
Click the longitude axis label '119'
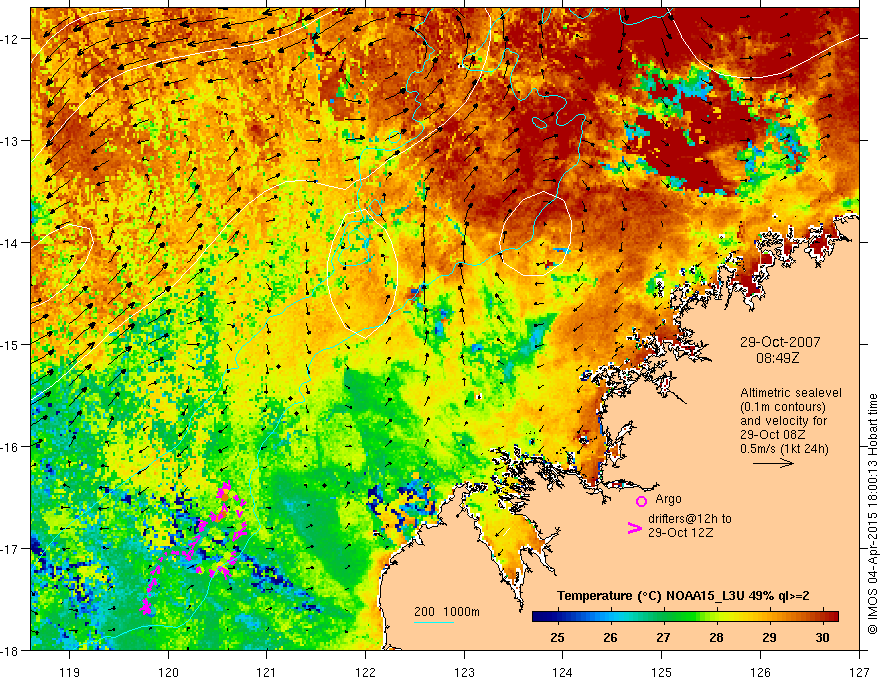click(x=70, y=672)
